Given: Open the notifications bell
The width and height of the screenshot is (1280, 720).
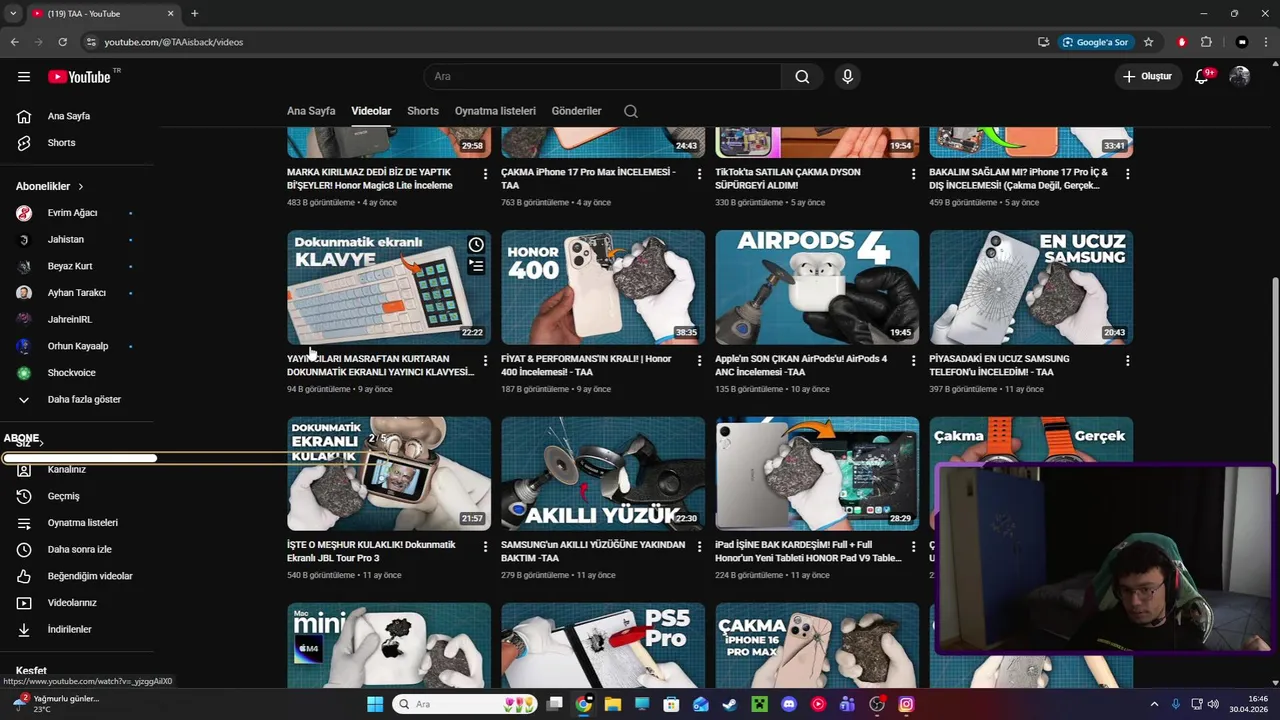Looking at the screenshot, I should [1203, 77].
